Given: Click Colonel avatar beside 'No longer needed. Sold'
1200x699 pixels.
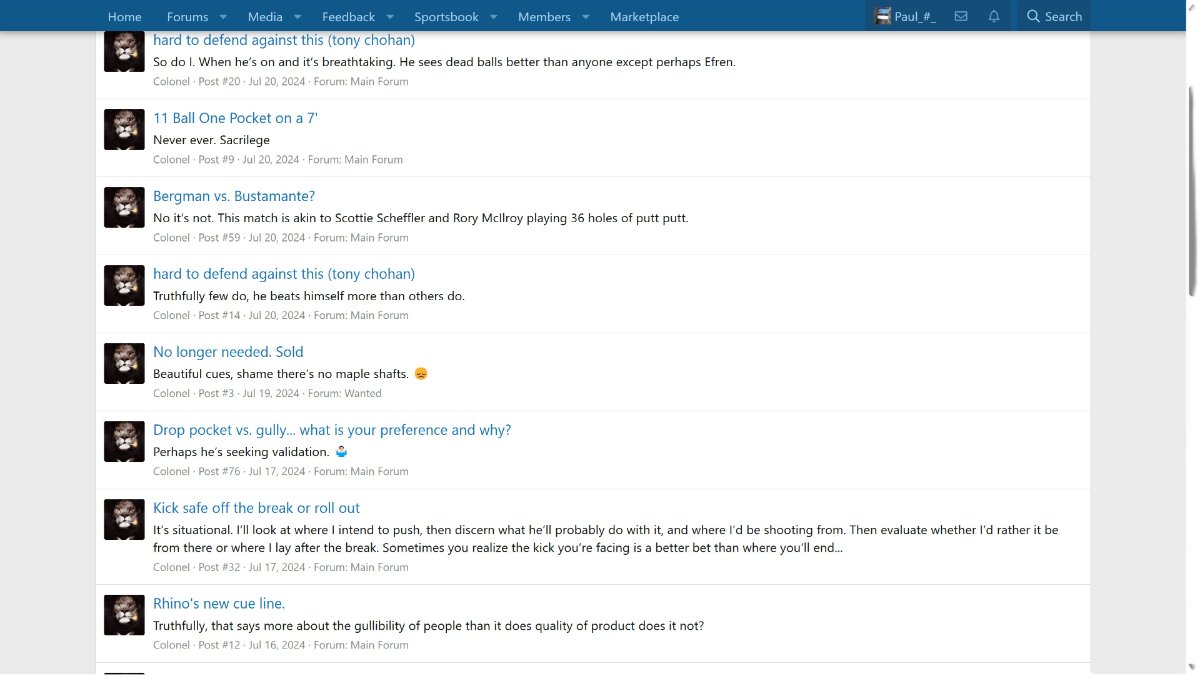Looking at the screenshot, I should (x=124, y=363).
